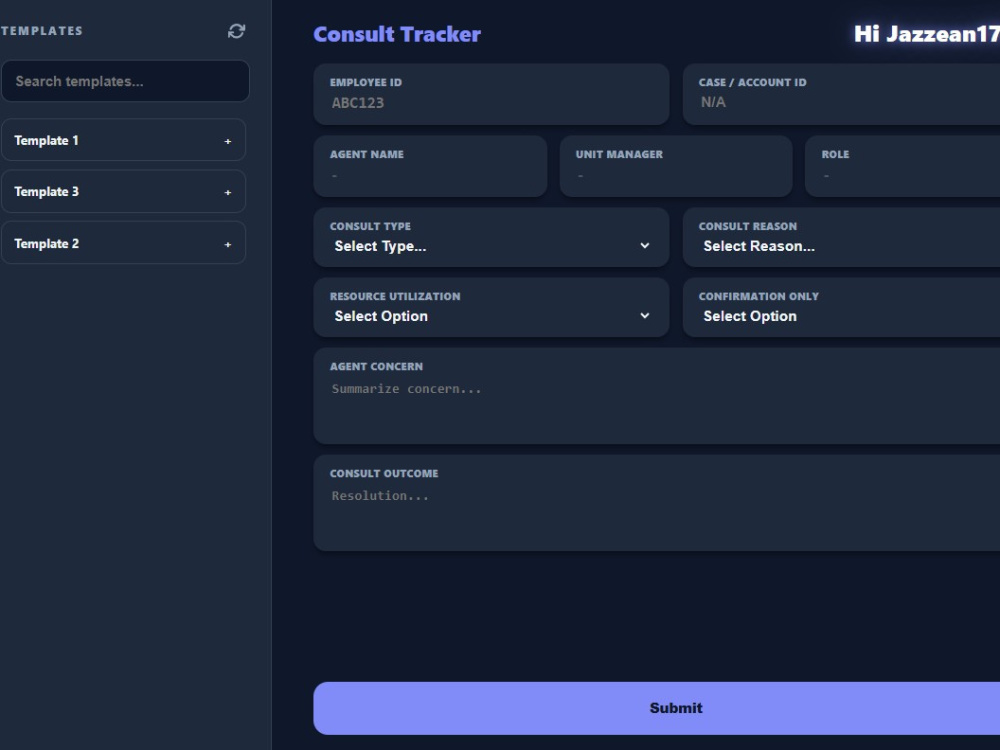Viewport: 1000px width, 750px height.
Task: Expand Template 3 plus icon
Action: click(x=228, y=193)
